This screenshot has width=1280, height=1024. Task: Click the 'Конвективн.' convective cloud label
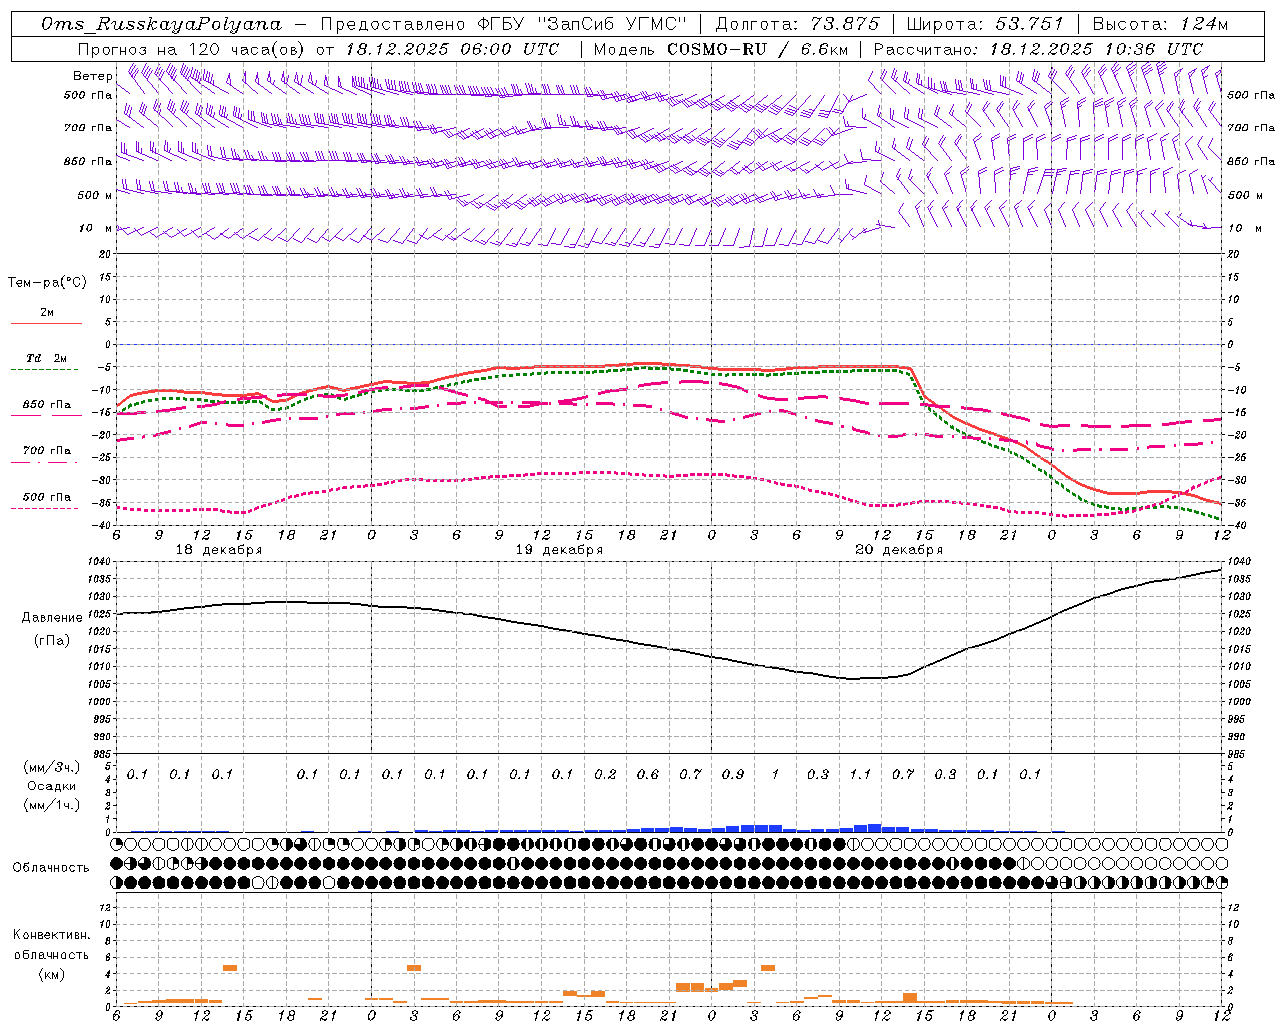[52, 935]
